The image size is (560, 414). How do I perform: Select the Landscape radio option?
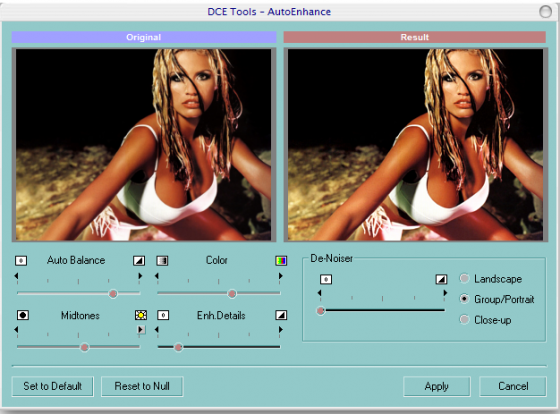(x=464, y=278)
